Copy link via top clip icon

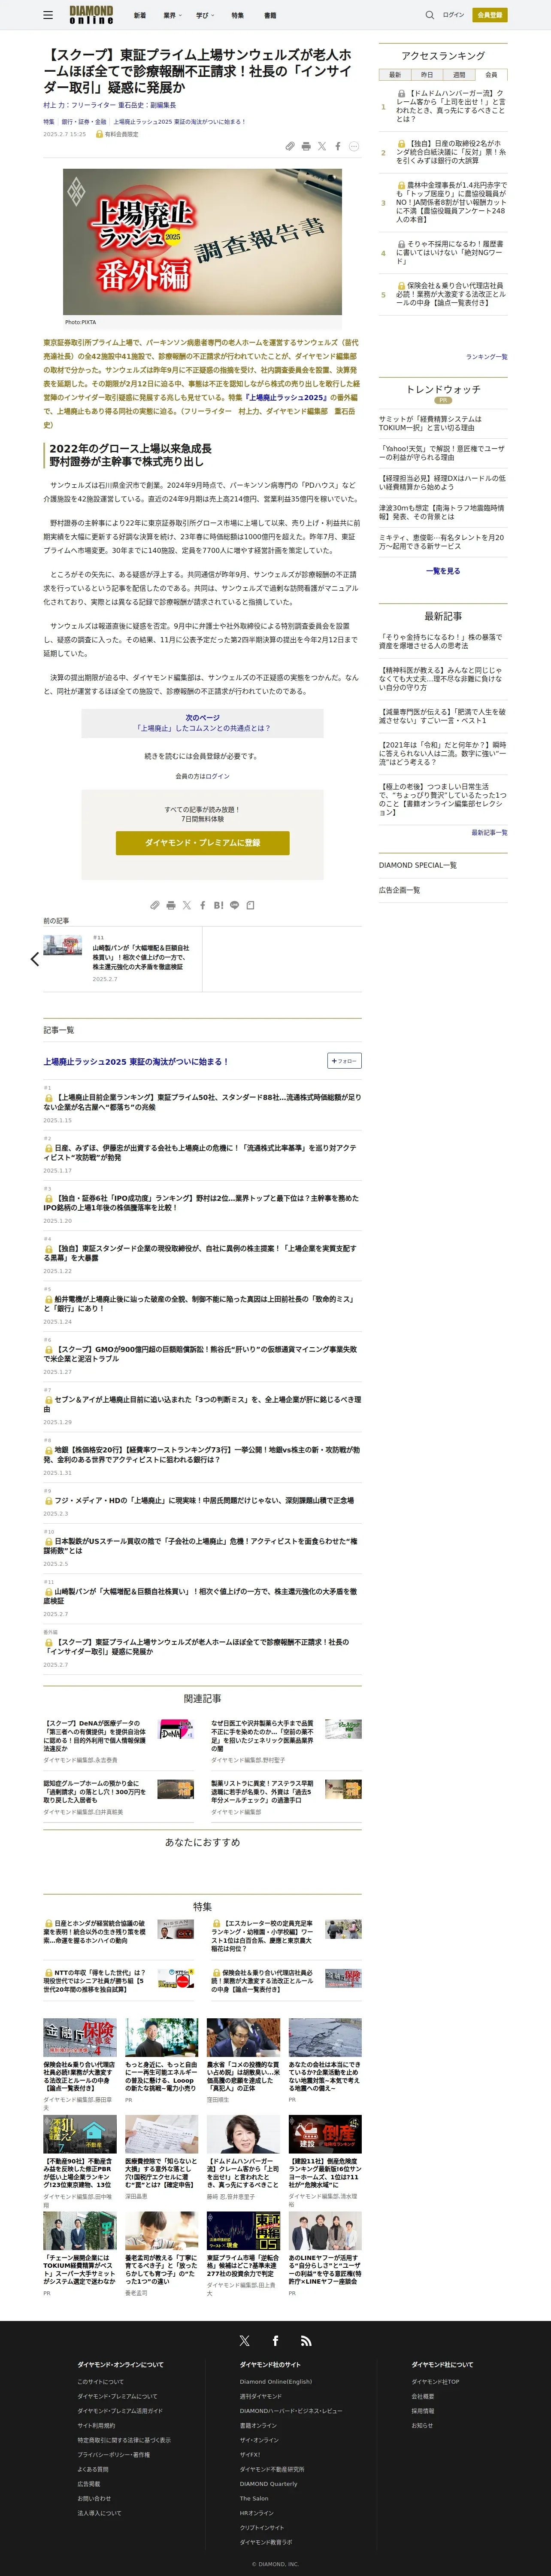point(290,146)
